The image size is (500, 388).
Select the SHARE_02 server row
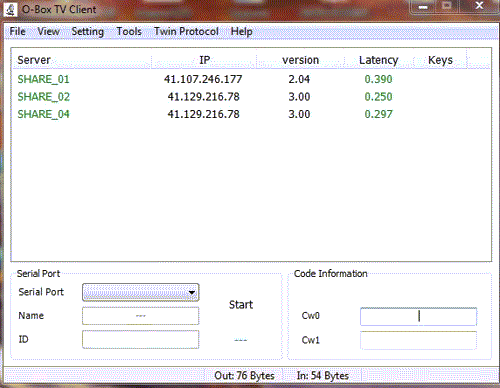point(250,97)
